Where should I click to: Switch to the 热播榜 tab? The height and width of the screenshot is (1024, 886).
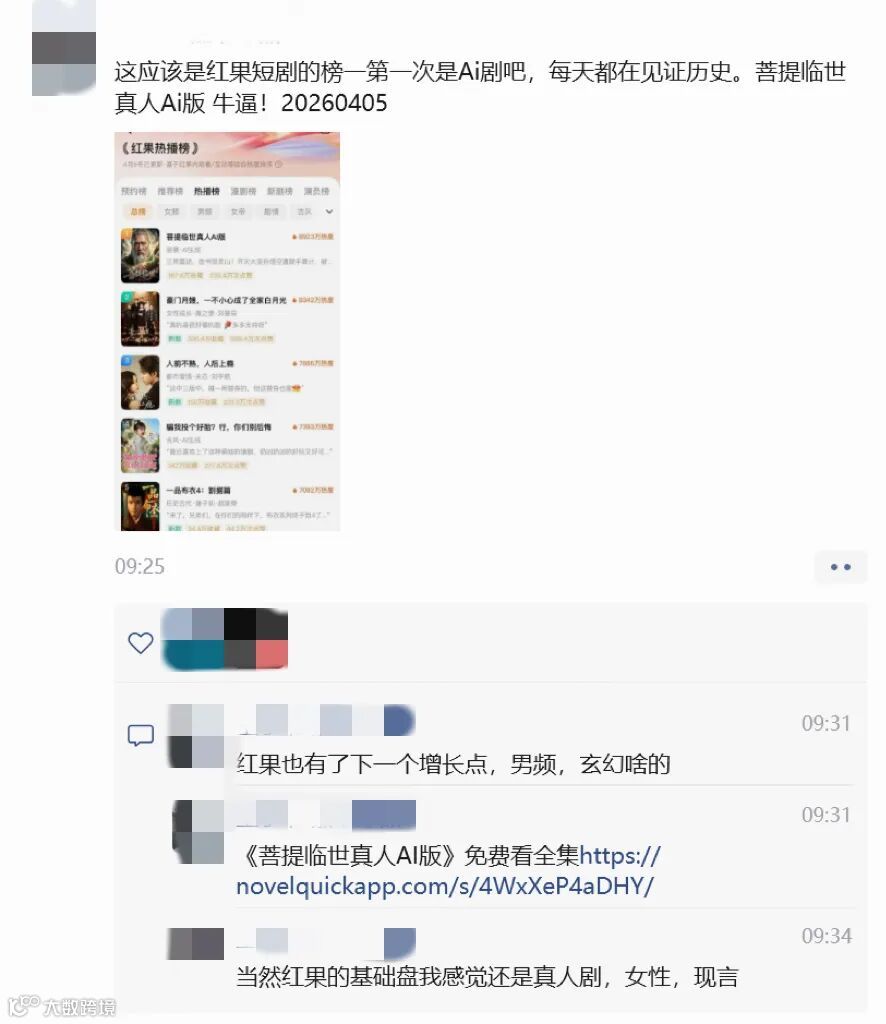point(206,191)
